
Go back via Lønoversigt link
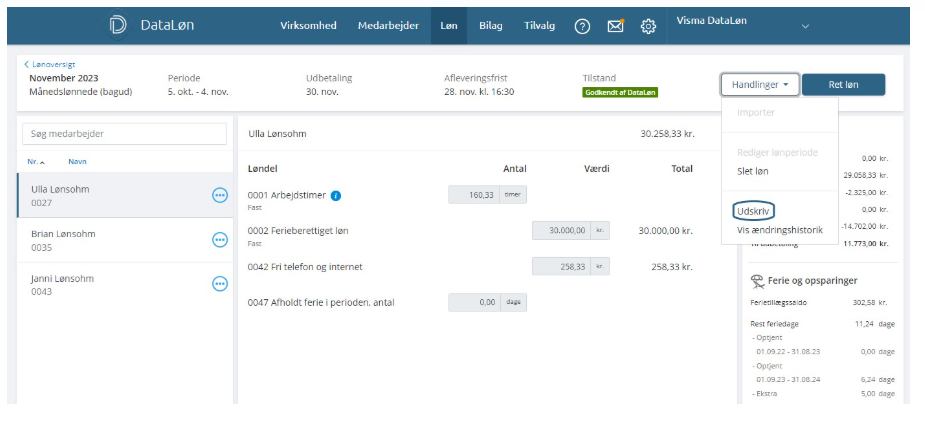[x=52, y=64]
